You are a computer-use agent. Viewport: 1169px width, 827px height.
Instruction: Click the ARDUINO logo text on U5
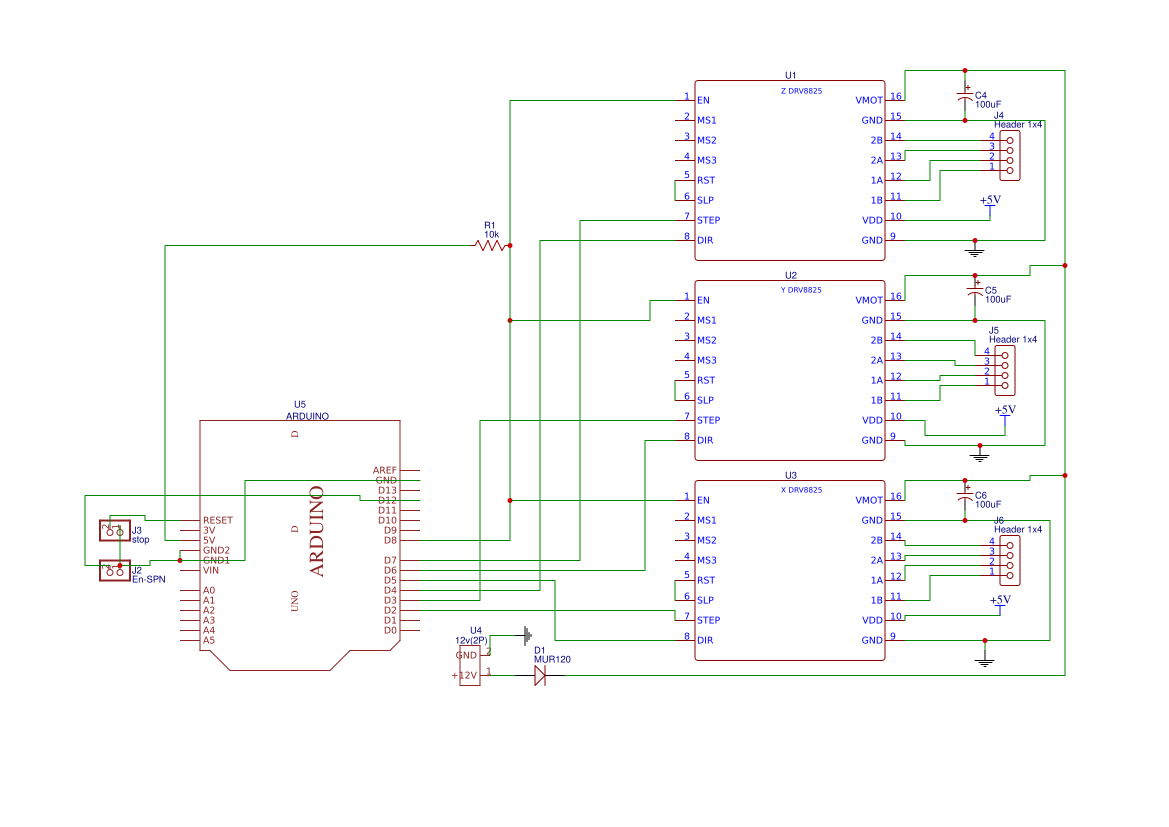point(317,531)
